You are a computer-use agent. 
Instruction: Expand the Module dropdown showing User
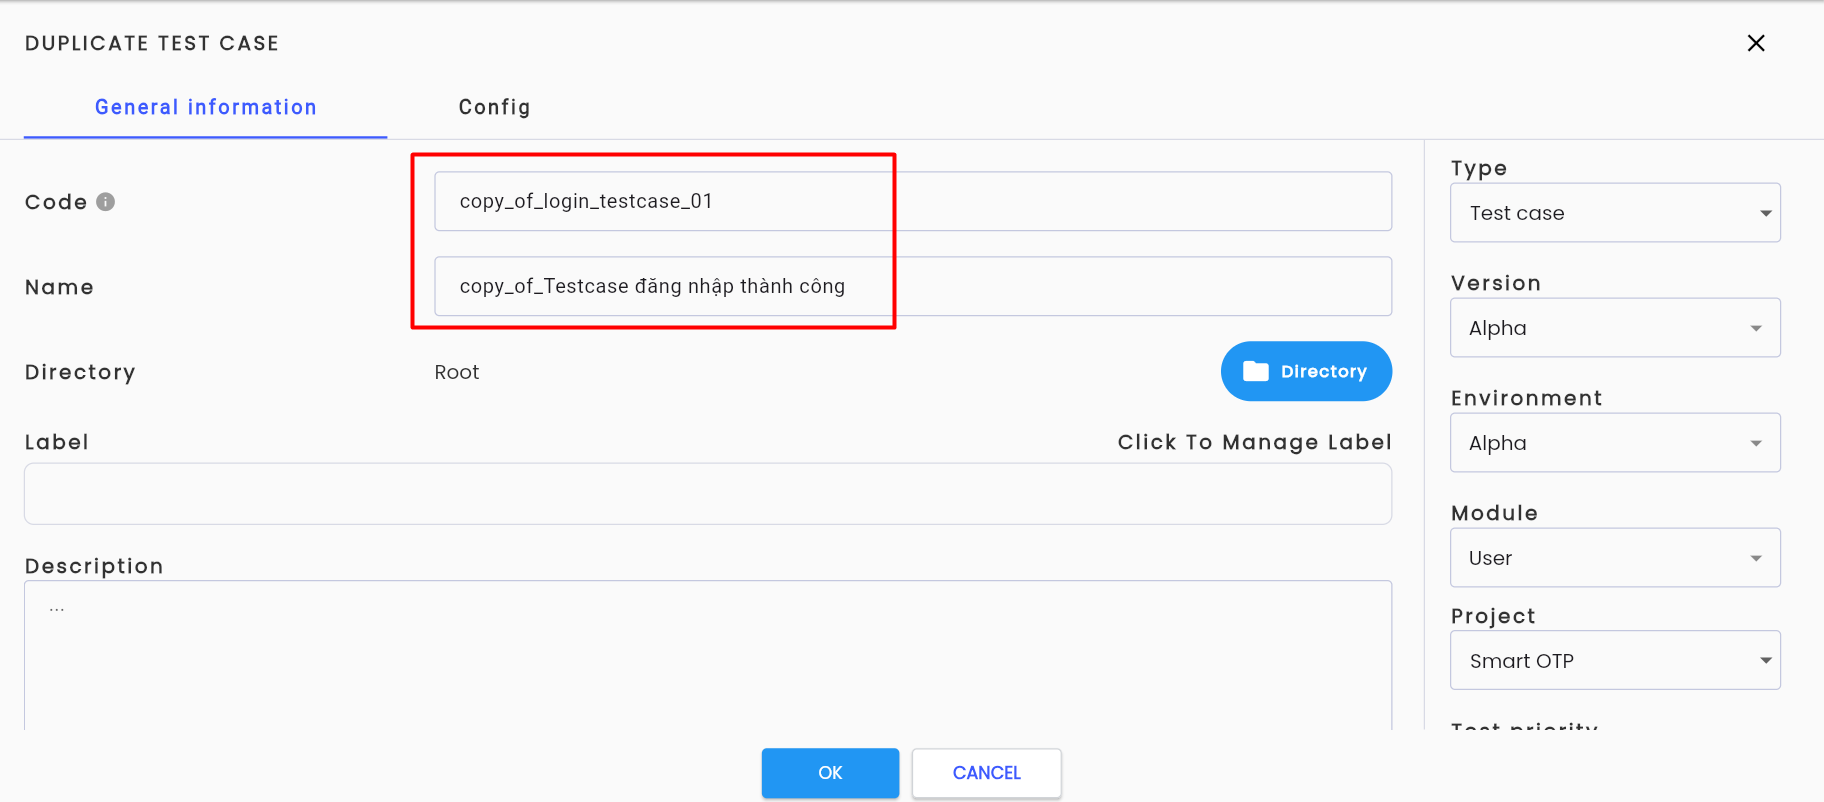pos(1615,558)
